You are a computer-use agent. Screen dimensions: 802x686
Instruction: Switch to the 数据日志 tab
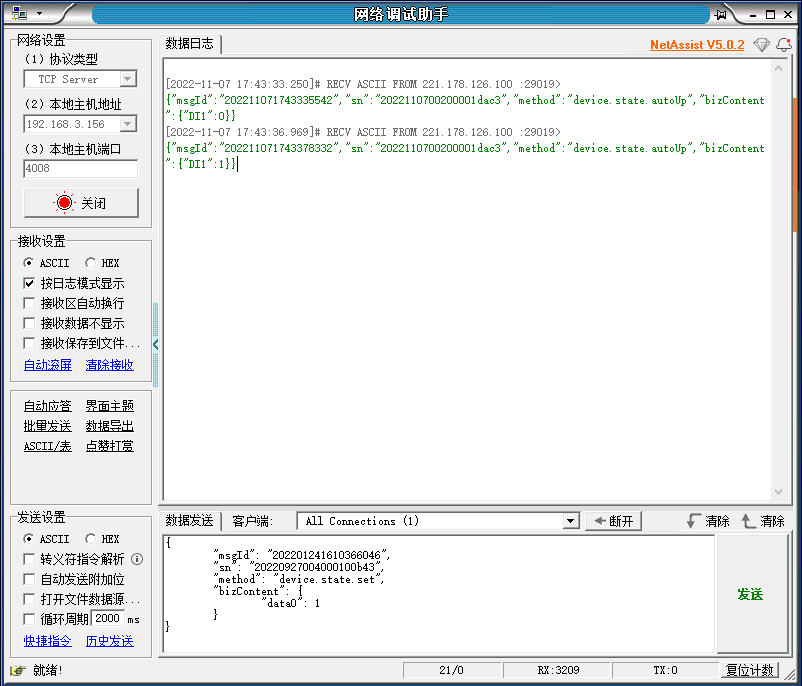tap(189, 44)
